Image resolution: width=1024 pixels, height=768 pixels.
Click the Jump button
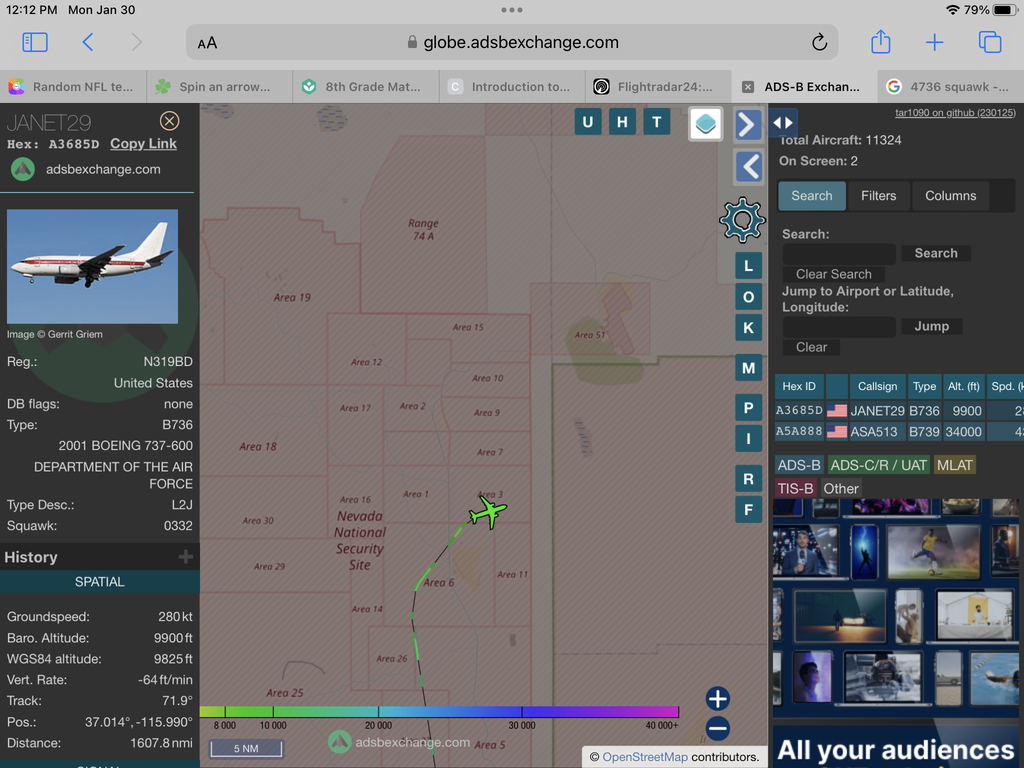931,327
